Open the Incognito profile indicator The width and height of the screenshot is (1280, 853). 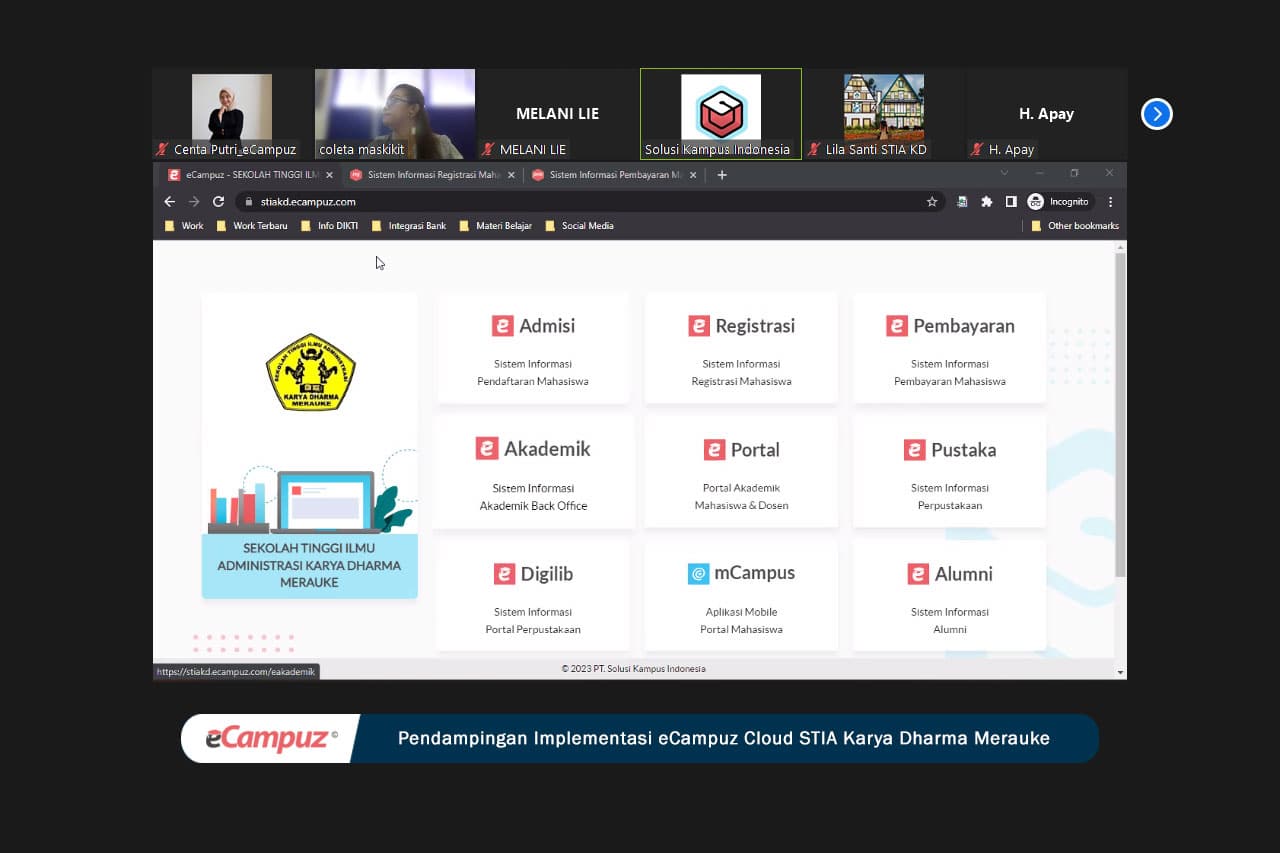pyautogui.click(x=1060, y=202)
